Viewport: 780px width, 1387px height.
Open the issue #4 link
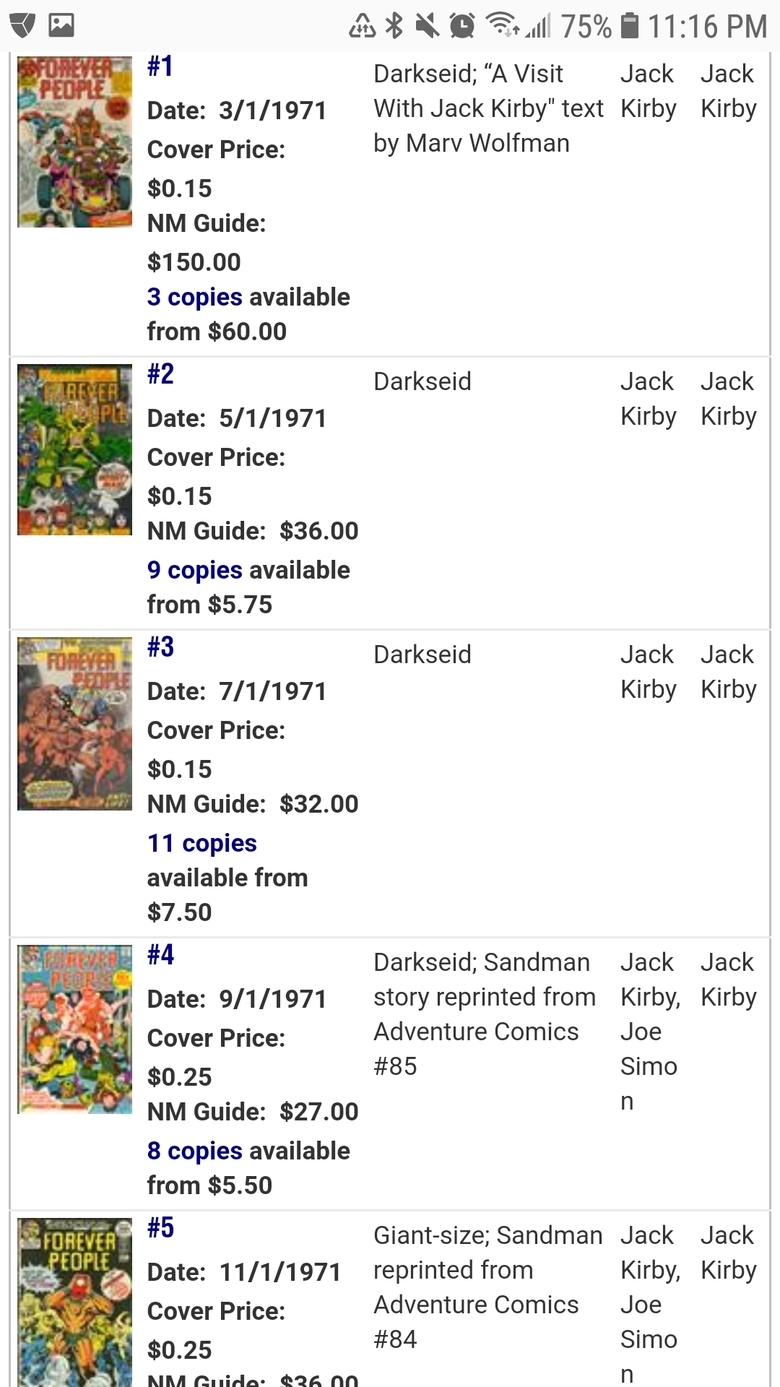coord(160,956)
